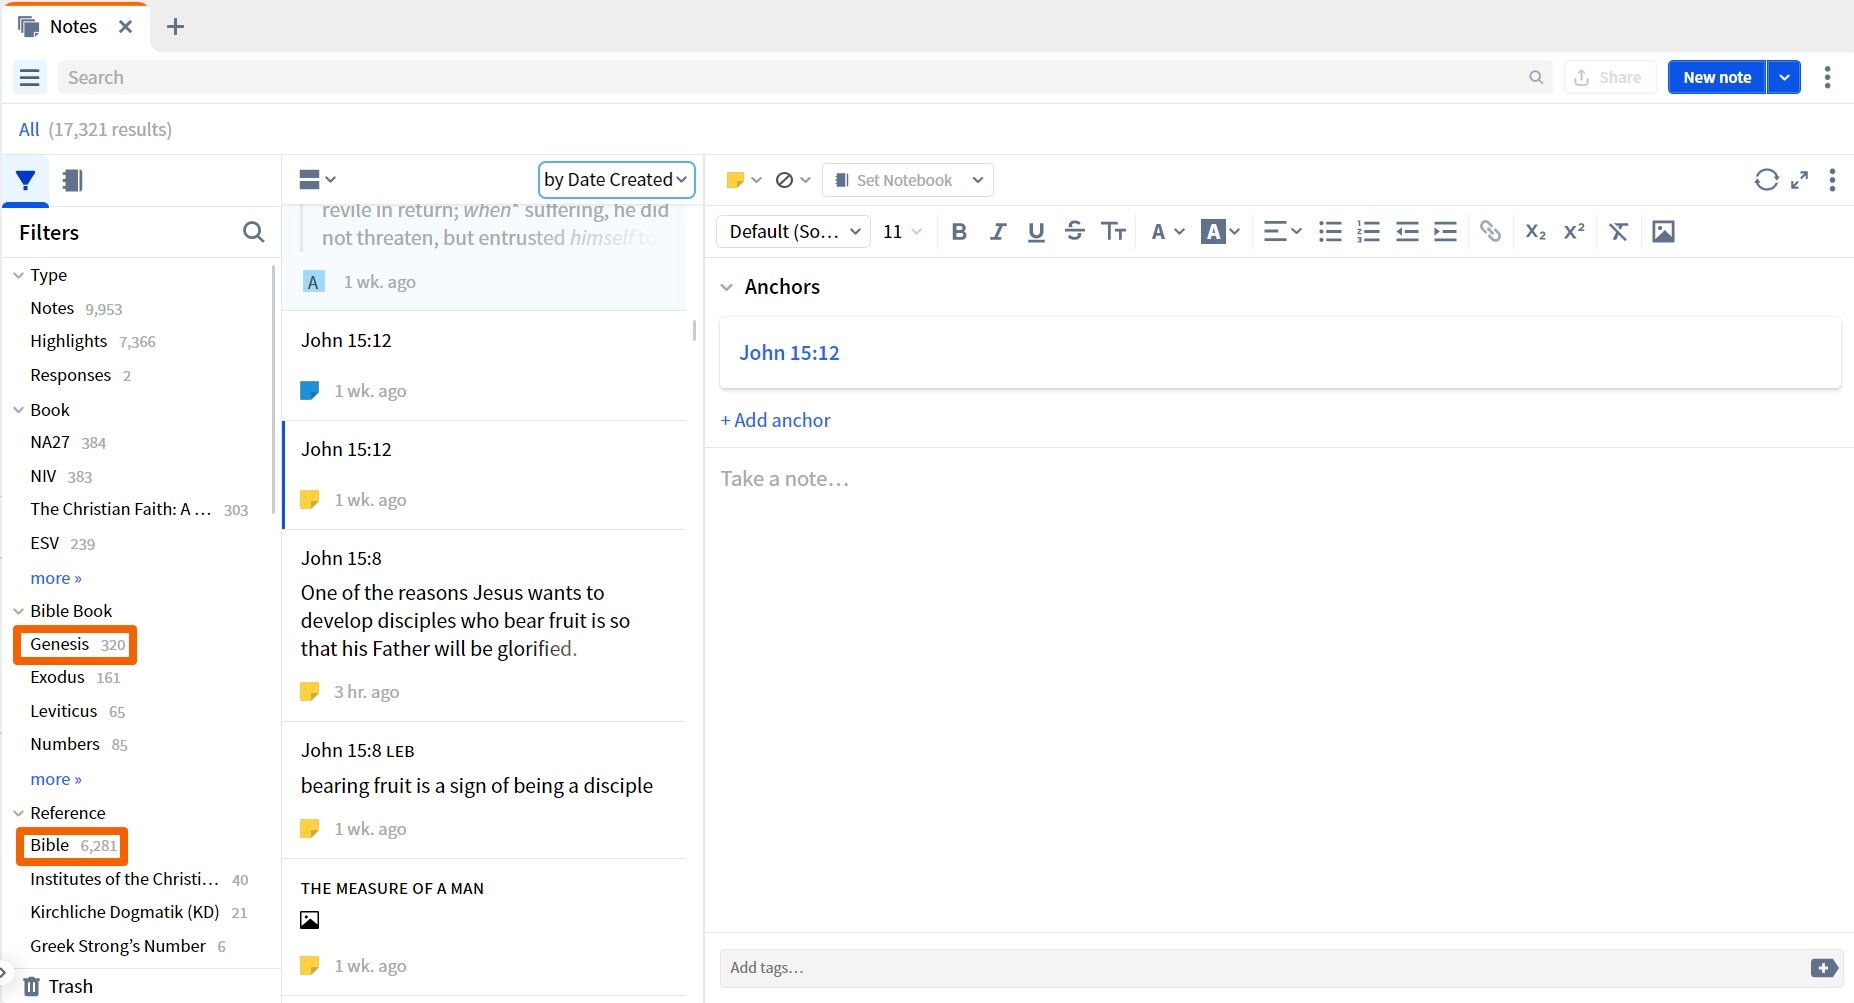The height and width of the screenshot is (1003, 1854).
Task: Select the Filters funnel tab
Action: (x=26, y=180)
